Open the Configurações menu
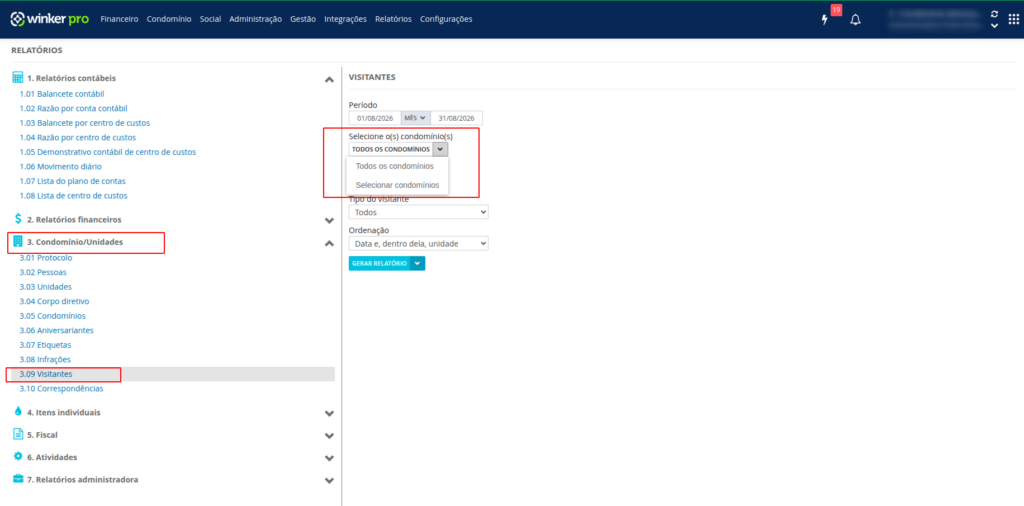This screenshot has height=506, width=1024. click(x=446, y=19)
